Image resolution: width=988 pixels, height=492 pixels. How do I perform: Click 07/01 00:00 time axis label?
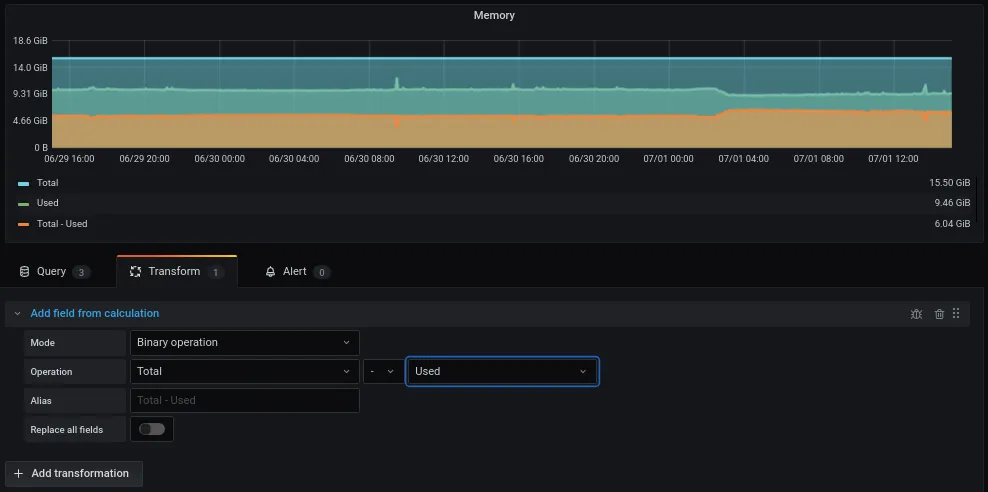click(669, 159)
